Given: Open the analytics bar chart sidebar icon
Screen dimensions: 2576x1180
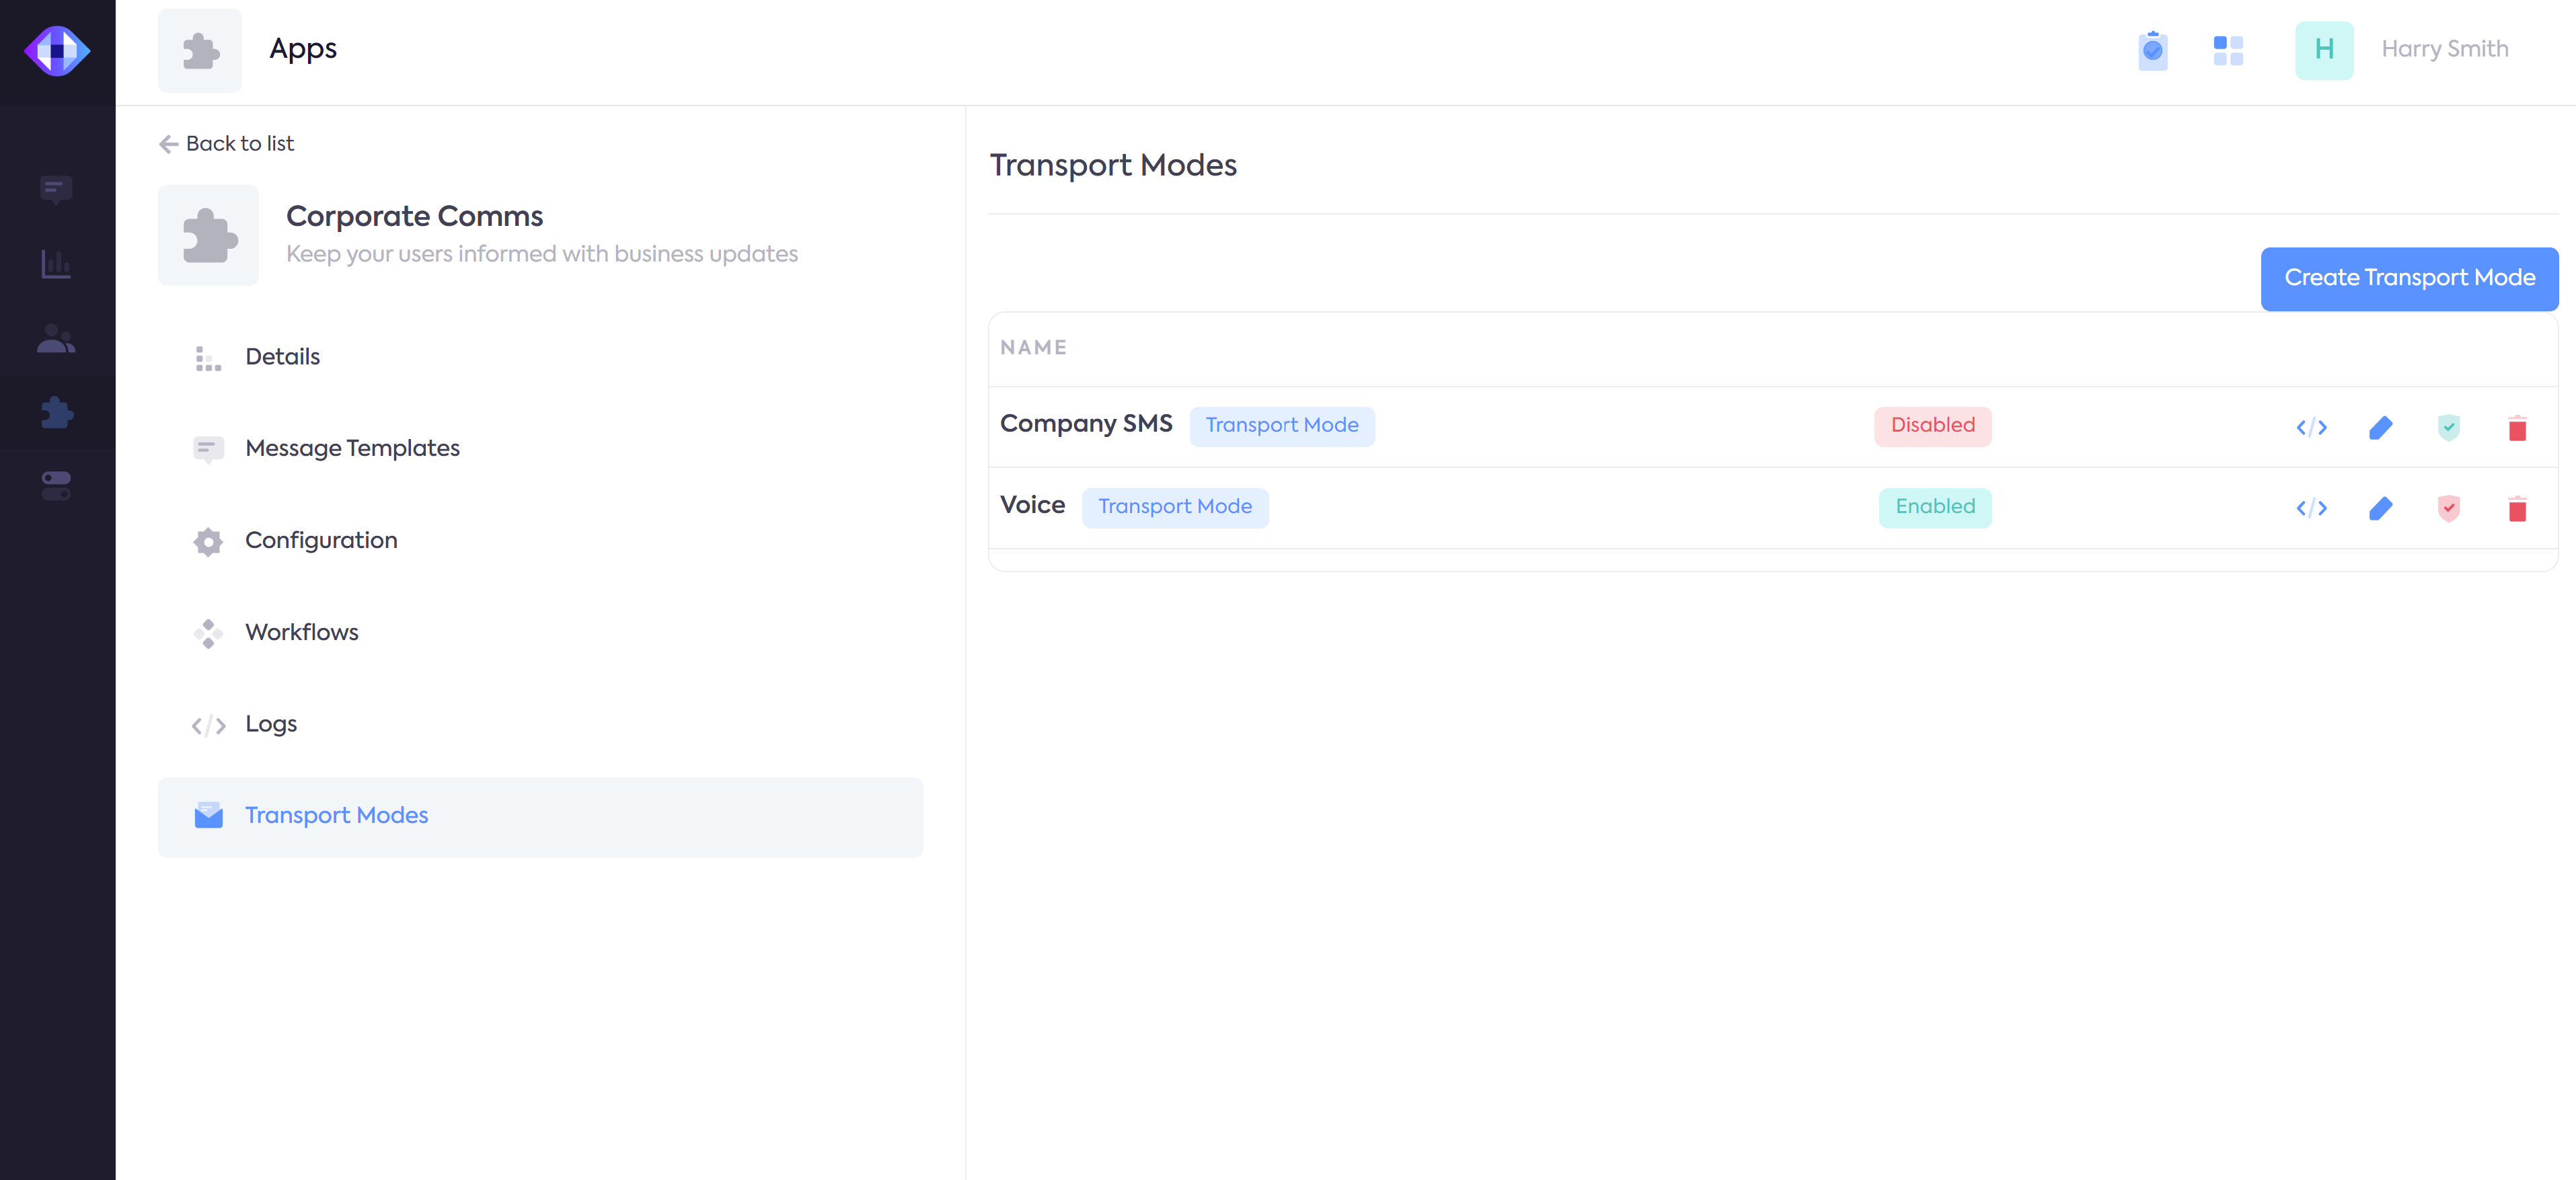Looking at the screenshot, I should coord(56,264).
